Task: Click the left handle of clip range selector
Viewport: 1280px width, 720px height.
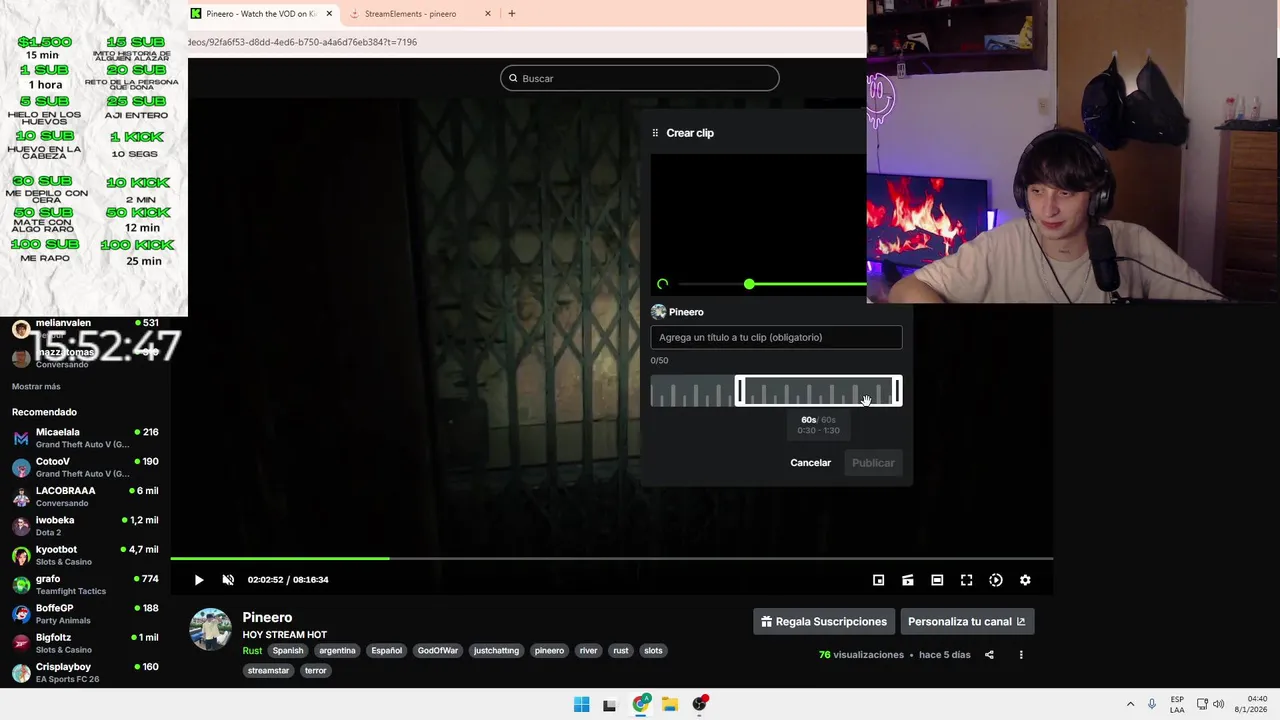Action: tap(740, 391)
